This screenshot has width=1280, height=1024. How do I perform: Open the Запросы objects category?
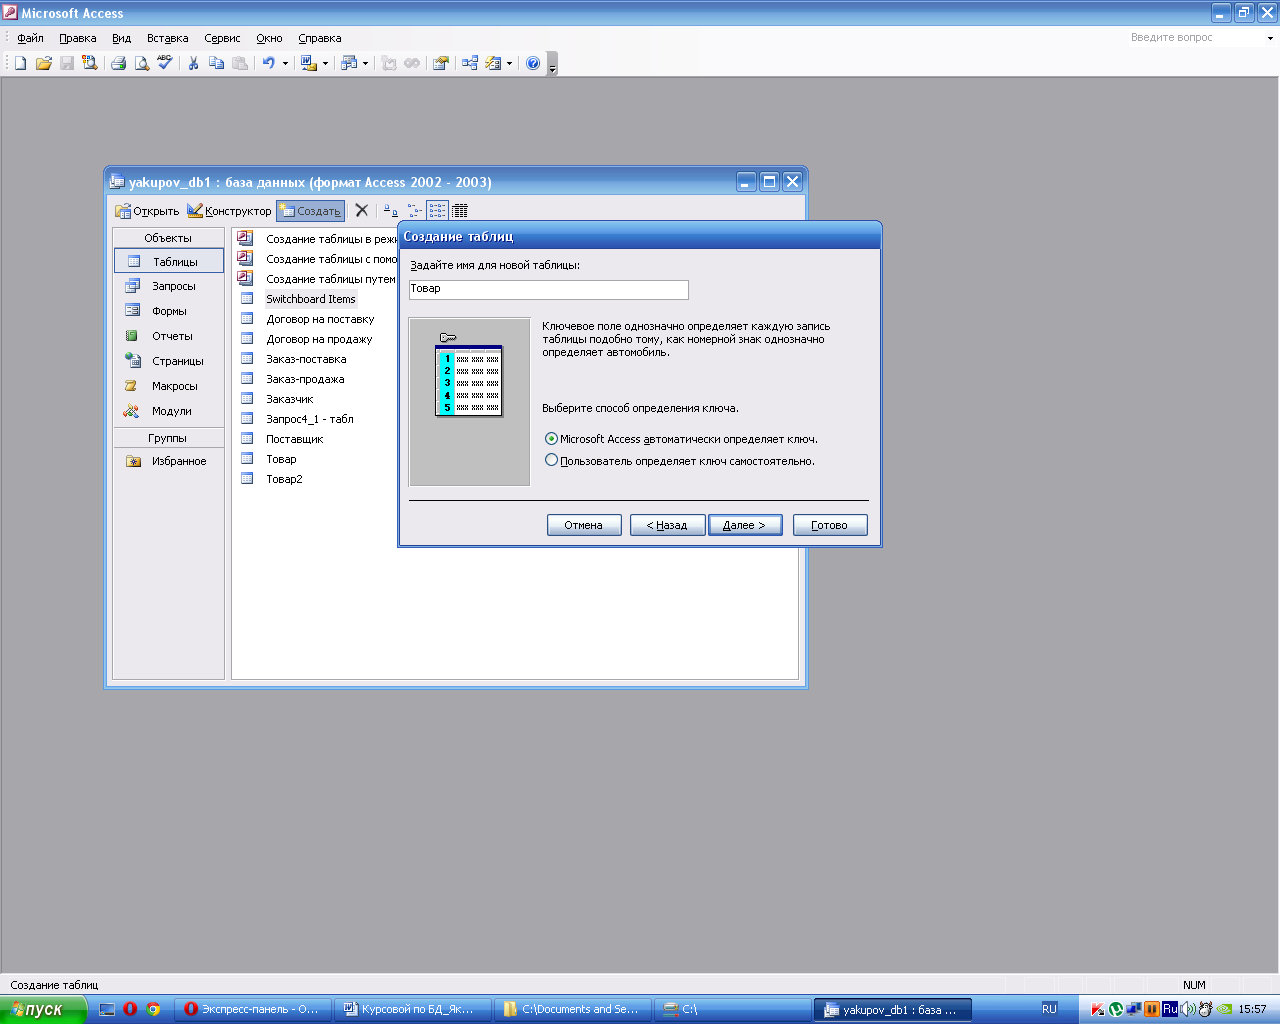pos(169,286)
